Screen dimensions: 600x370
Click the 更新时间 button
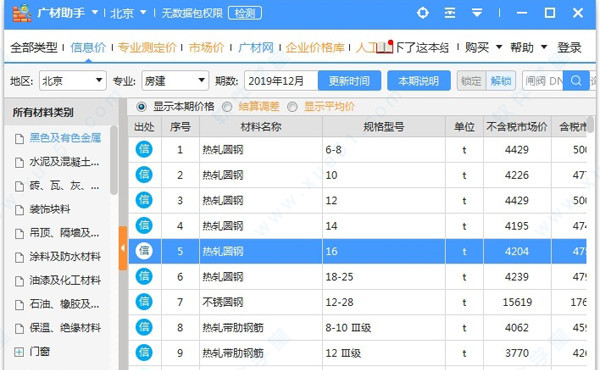[x=349, y=81]
